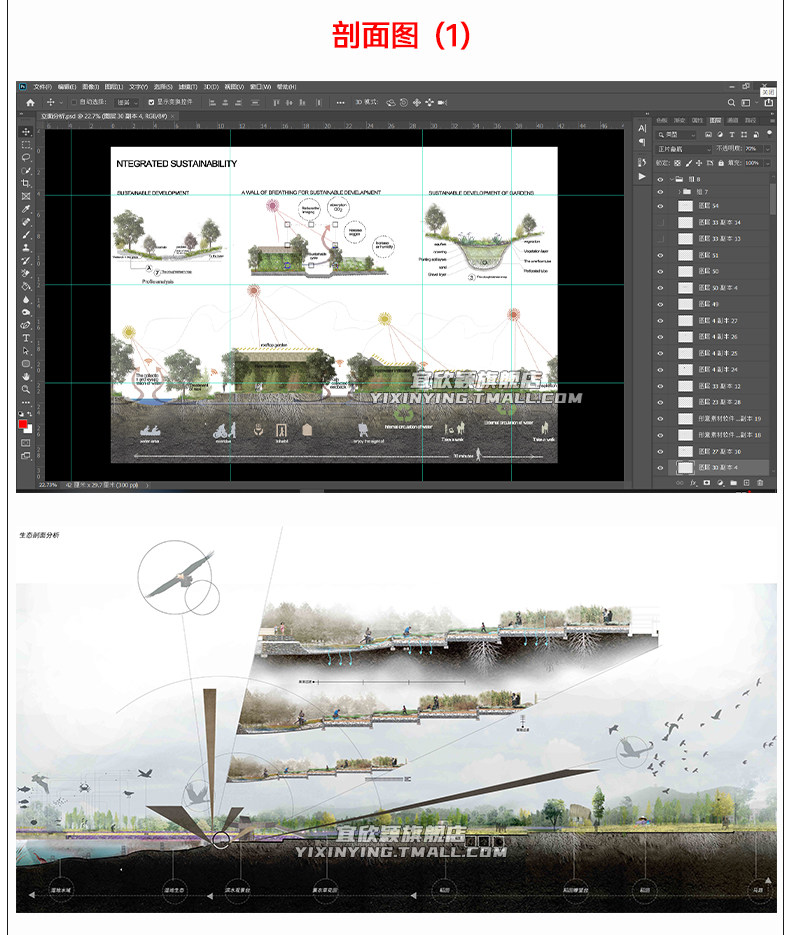Viewport: 790px width, 935px height.
Task: Click the Create new group folder icon
Action: tap(733, 483)
